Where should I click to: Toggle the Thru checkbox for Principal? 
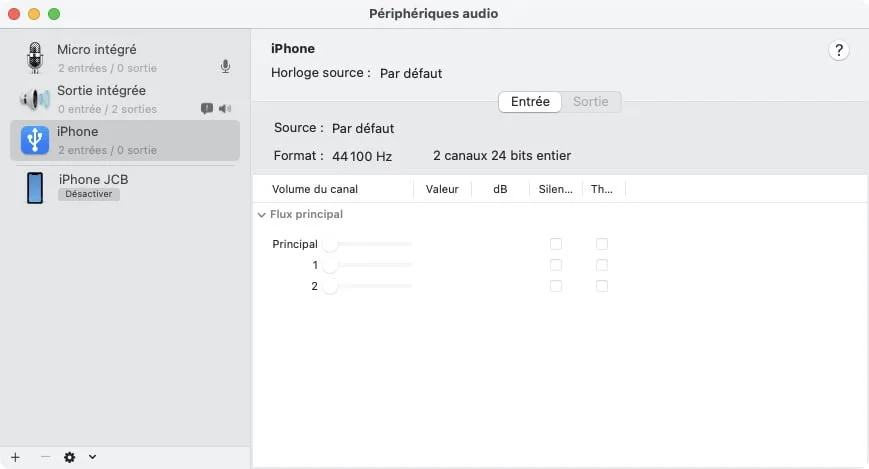(602, 244)
